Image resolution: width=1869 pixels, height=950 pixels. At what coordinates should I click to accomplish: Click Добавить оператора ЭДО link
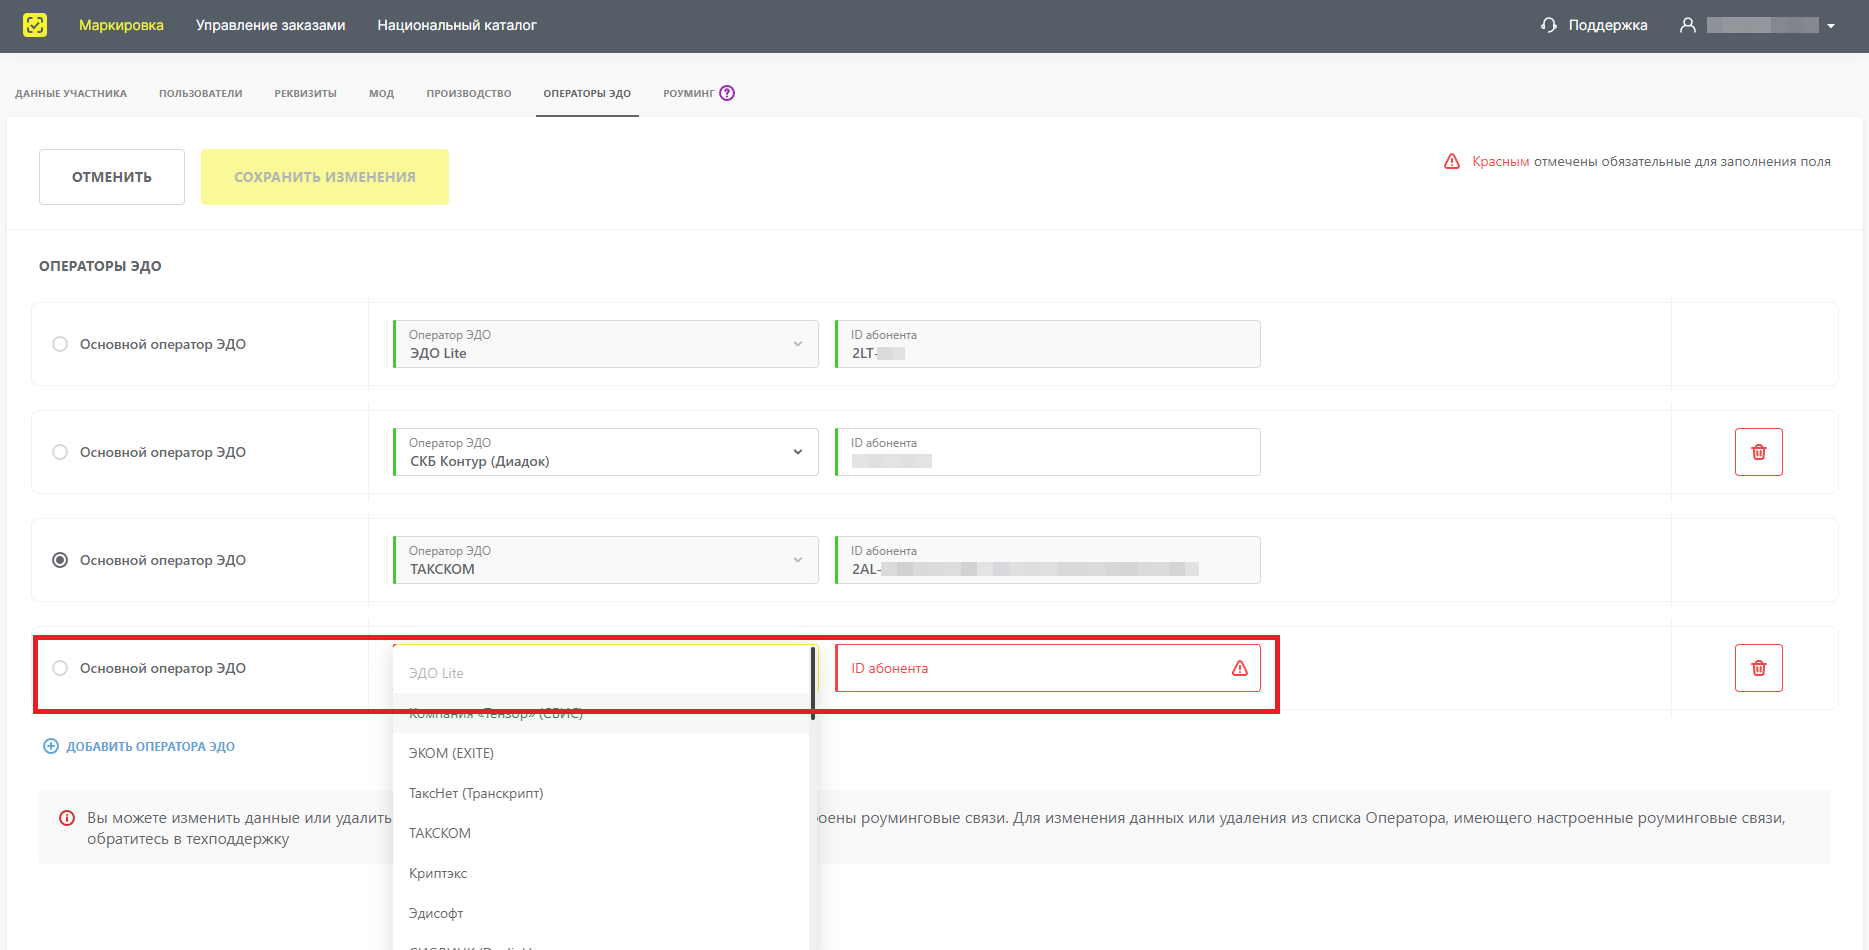(x=151, y=746)
